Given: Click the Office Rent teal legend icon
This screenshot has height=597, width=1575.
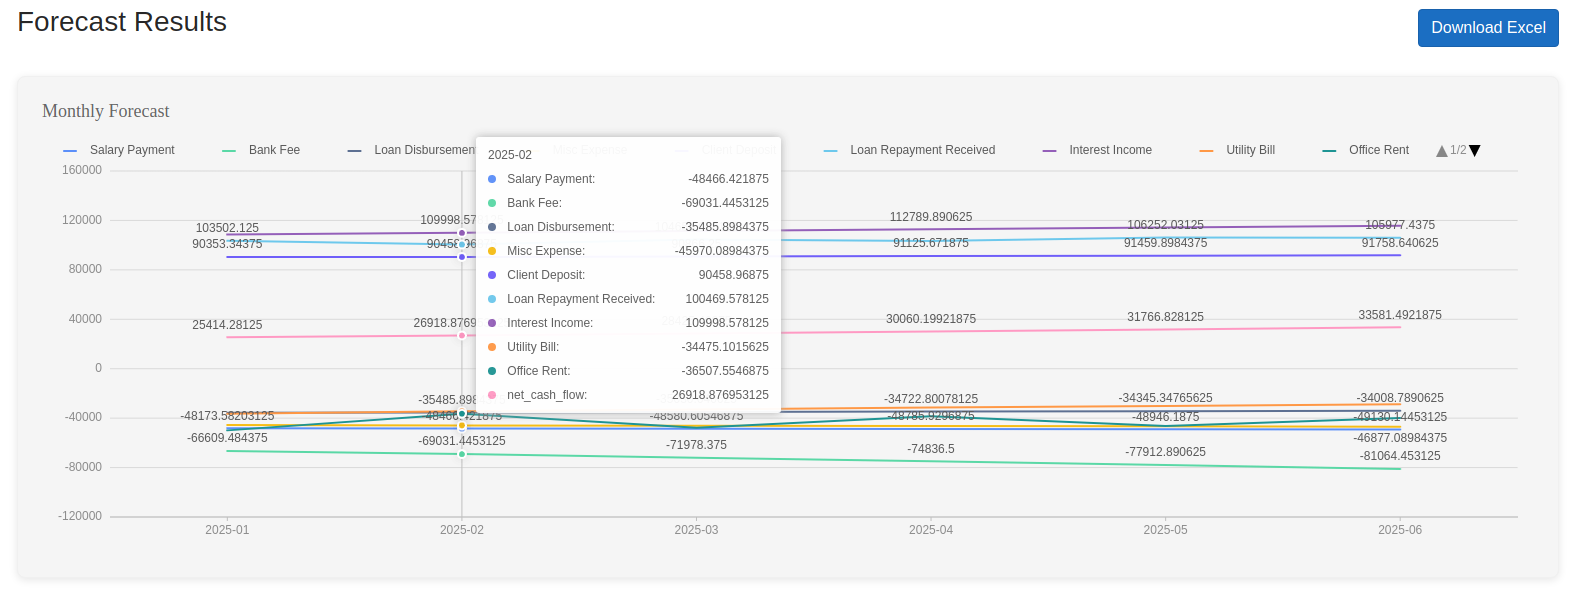Looking at the screenshot, I should 1329,151.
